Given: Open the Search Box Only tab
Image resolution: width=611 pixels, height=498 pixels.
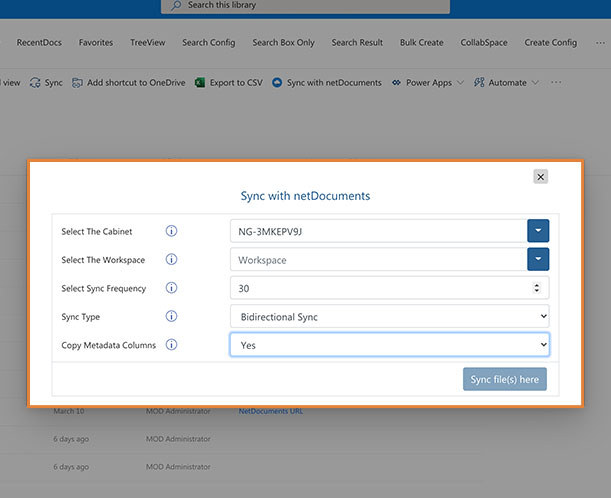Looking at the screenshot, I should click(x=283, y=42).
